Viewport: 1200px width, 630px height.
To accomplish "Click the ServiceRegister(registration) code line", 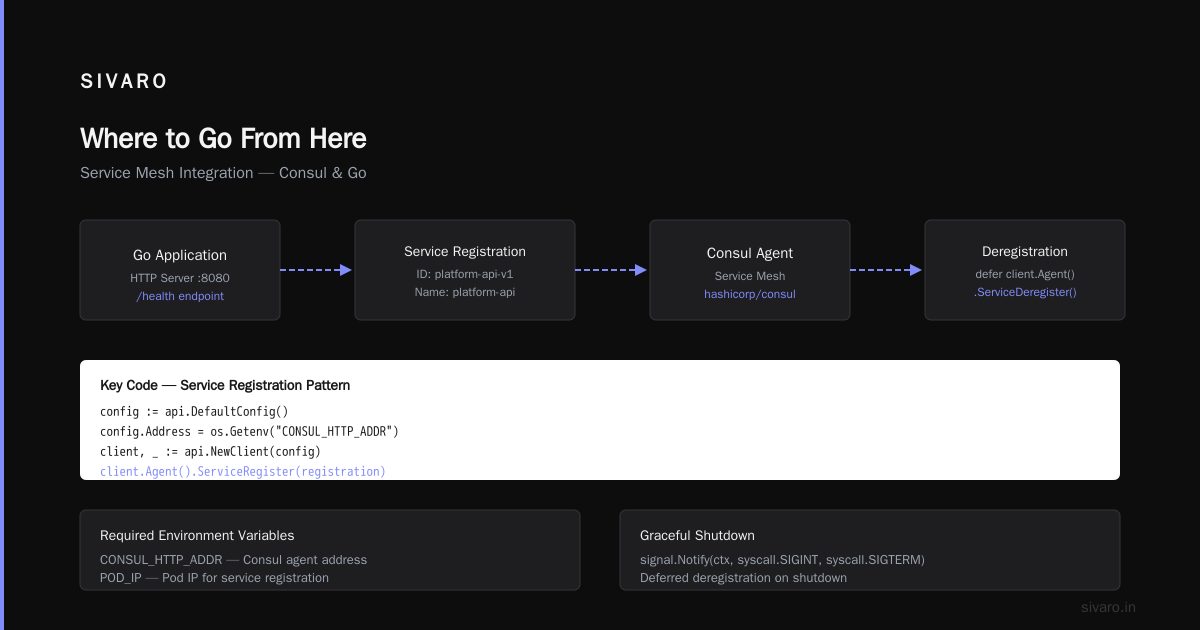I will click(x=243, y=471).
